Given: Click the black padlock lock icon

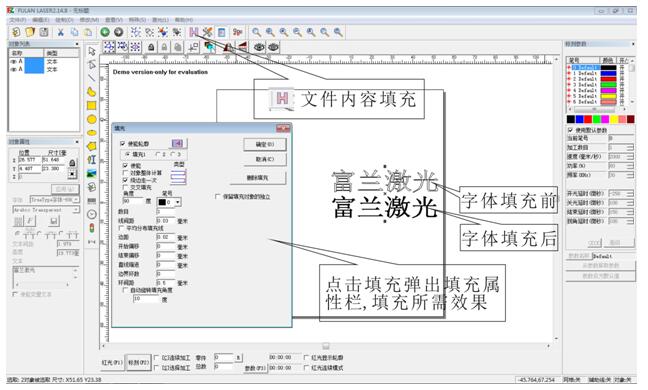Looking at the screenshot, I should coord(151,48).
